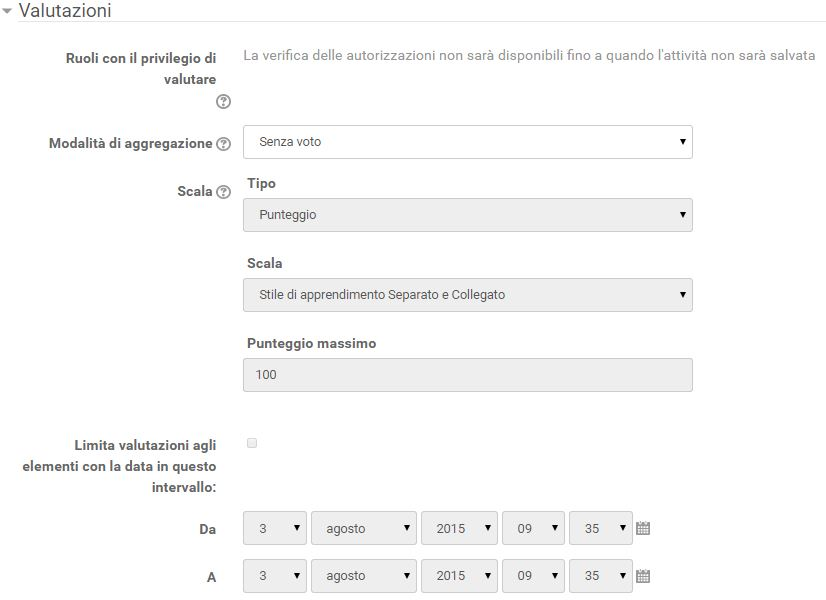The width and height of the screenshot is (826, 600).
Task: Open A year dropdown showing 2015
Action: [459, 576]
